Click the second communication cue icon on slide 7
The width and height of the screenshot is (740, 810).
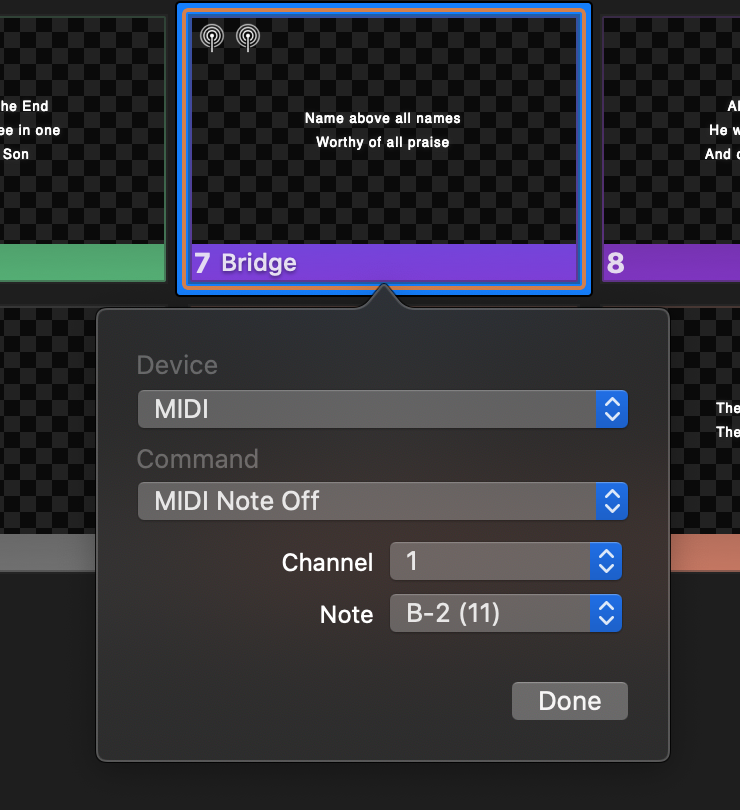pyautogui.click(x=248, y=37)
